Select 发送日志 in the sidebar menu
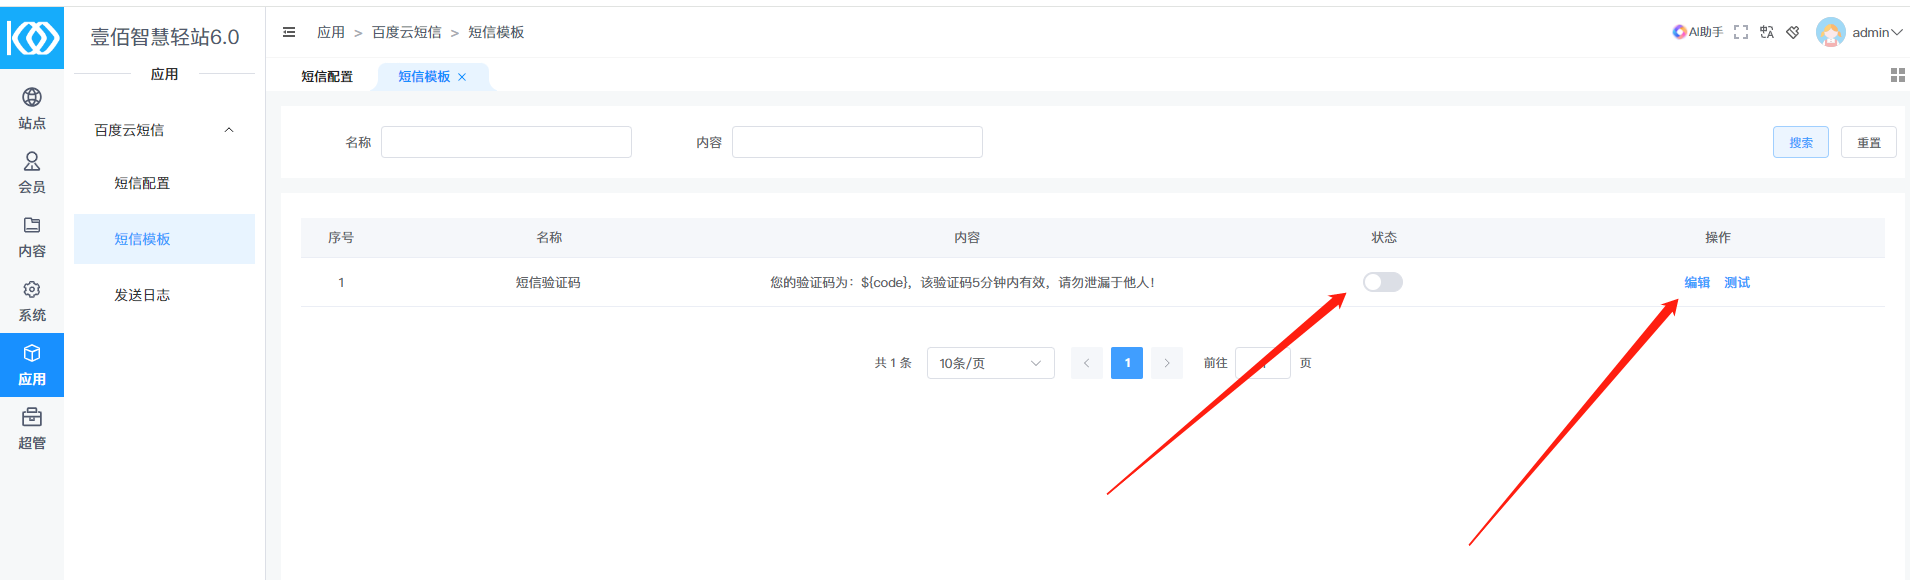The width and height of the screenshot is (1910, 580). (142, 295)
